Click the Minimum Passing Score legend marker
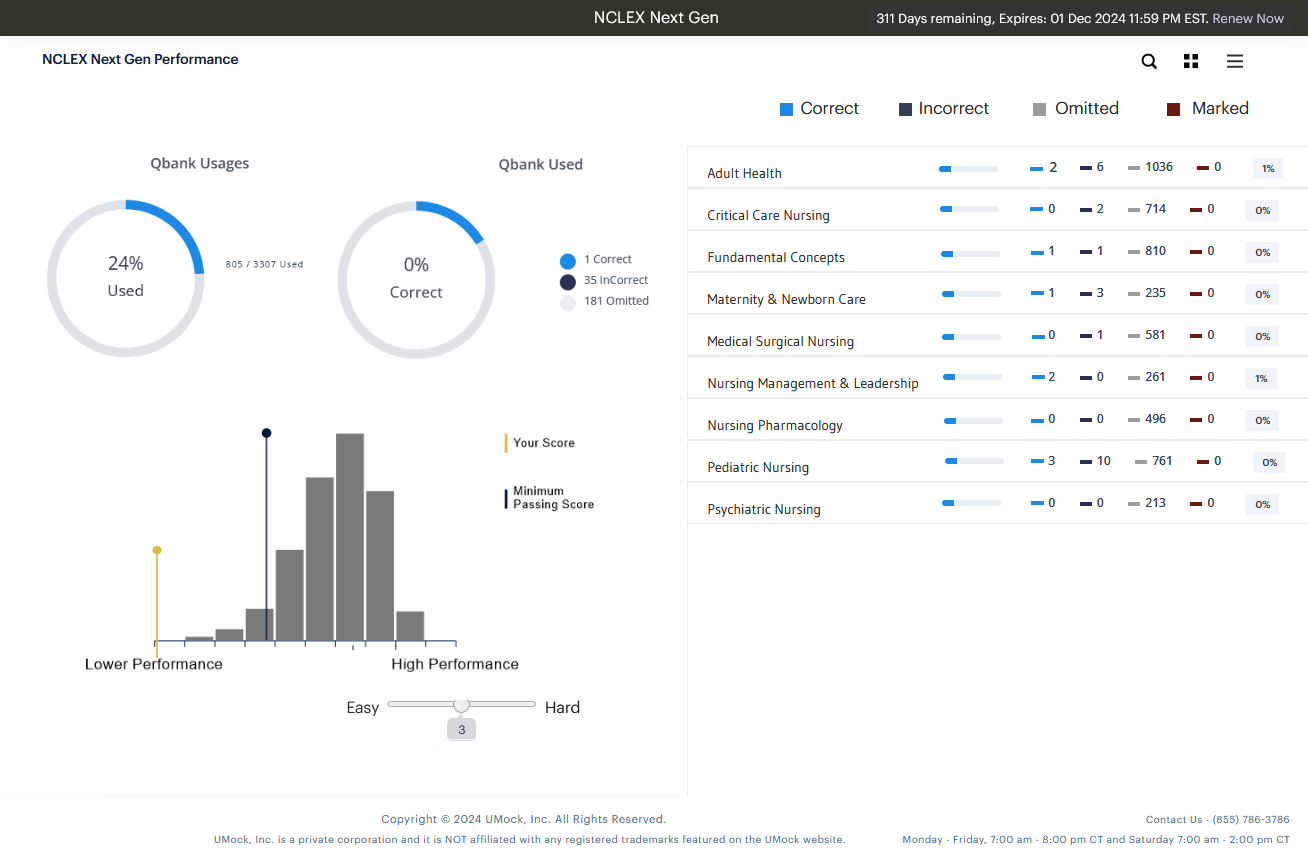 click(x=506, y=498)
